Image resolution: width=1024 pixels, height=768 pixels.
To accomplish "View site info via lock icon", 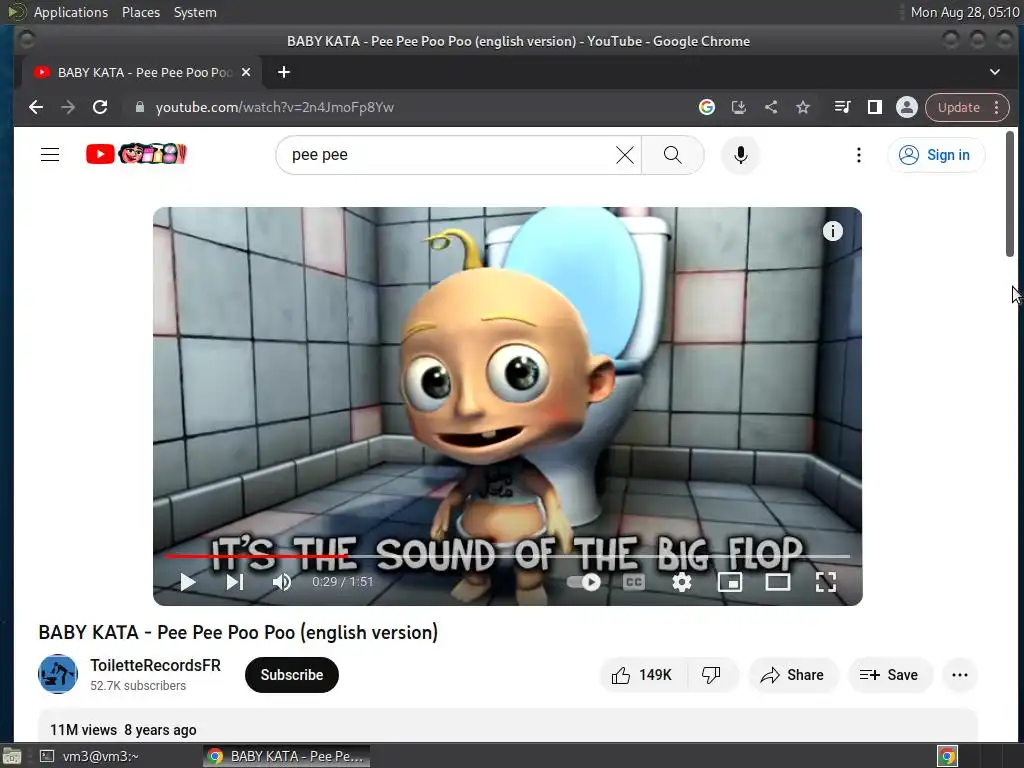I will pos(139,107).
